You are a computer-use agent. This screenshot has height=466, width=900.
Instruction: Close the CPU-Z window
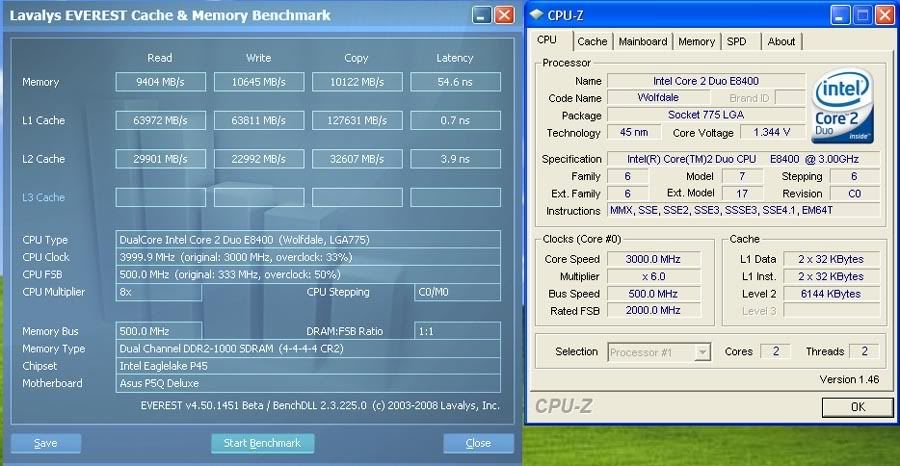[x=885, y=15]
